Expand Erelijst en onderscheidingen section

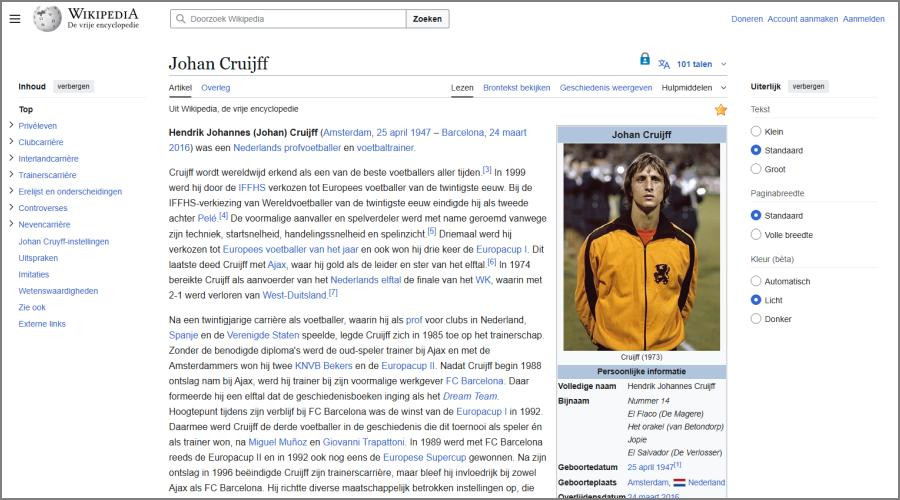(11, 191)
